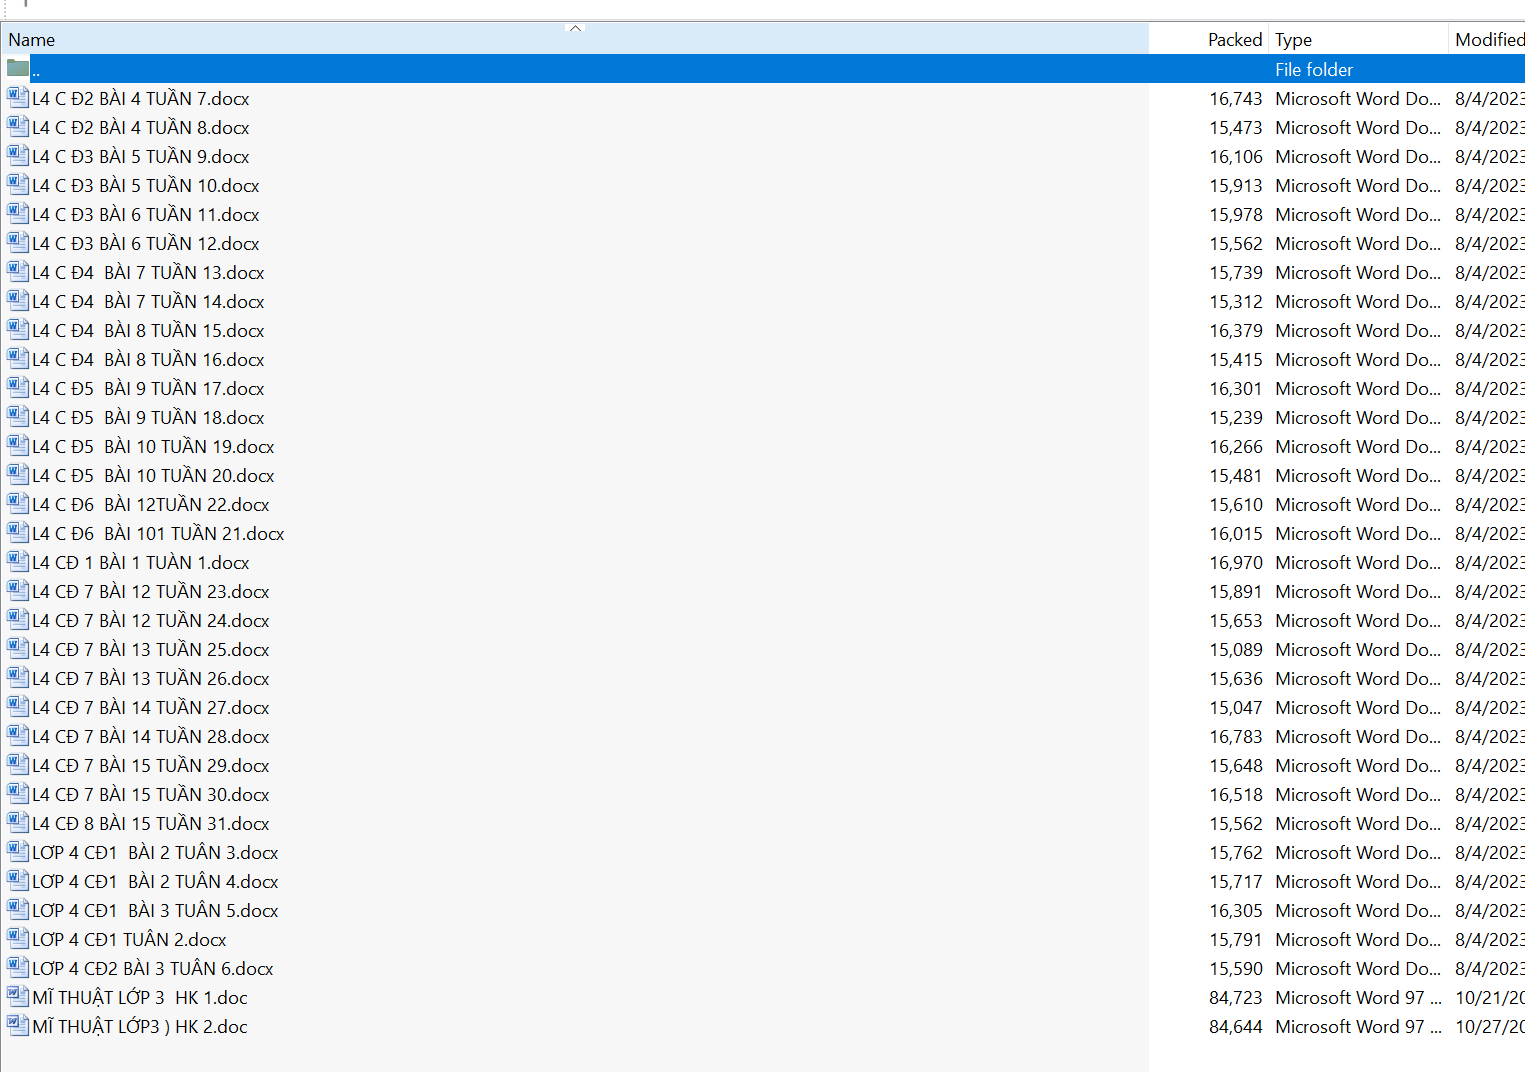Click Word icon of MĨ THUẬT LỚP3 ) HK 2.doc
1525x1072 pixels.
point(18,1025)
